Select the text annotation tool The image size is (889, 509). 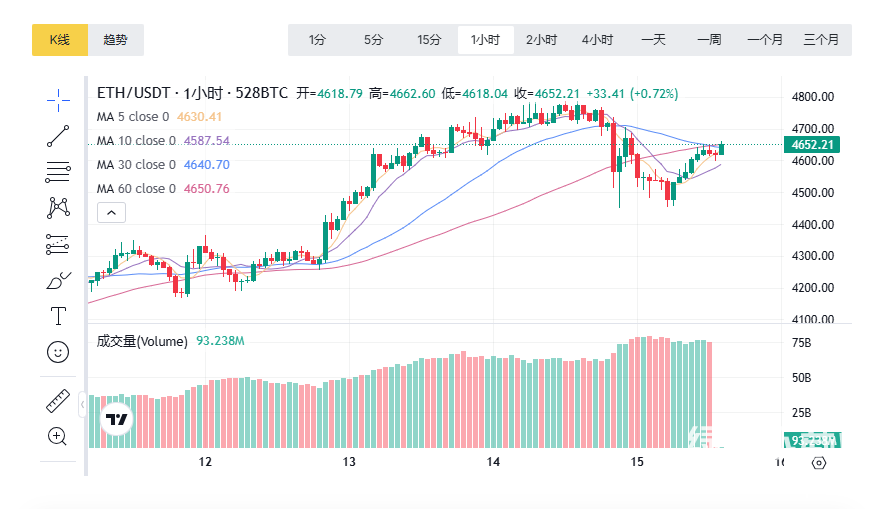[58, 316]
